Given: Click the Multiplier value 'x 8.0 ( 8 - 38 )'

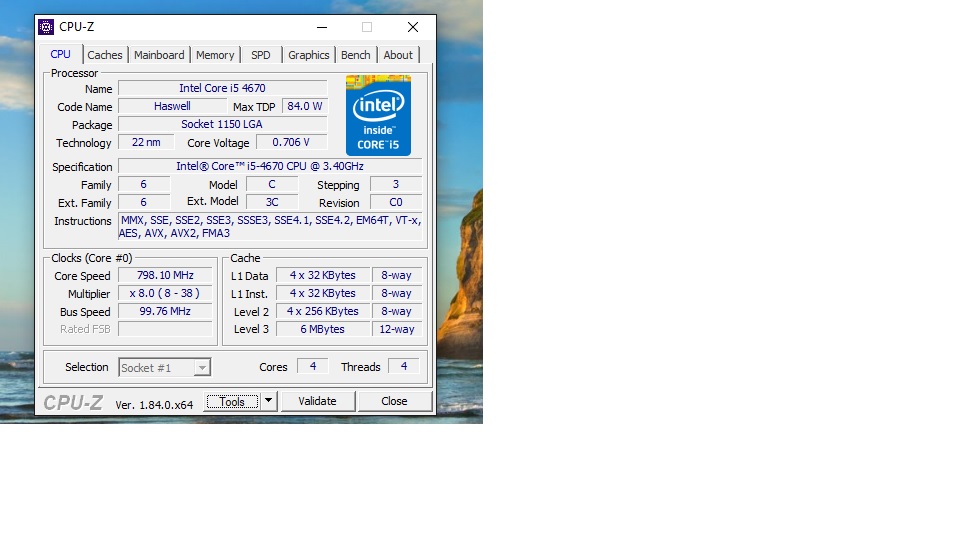Looking at the screenshot, I should click(x=165, y=293).
